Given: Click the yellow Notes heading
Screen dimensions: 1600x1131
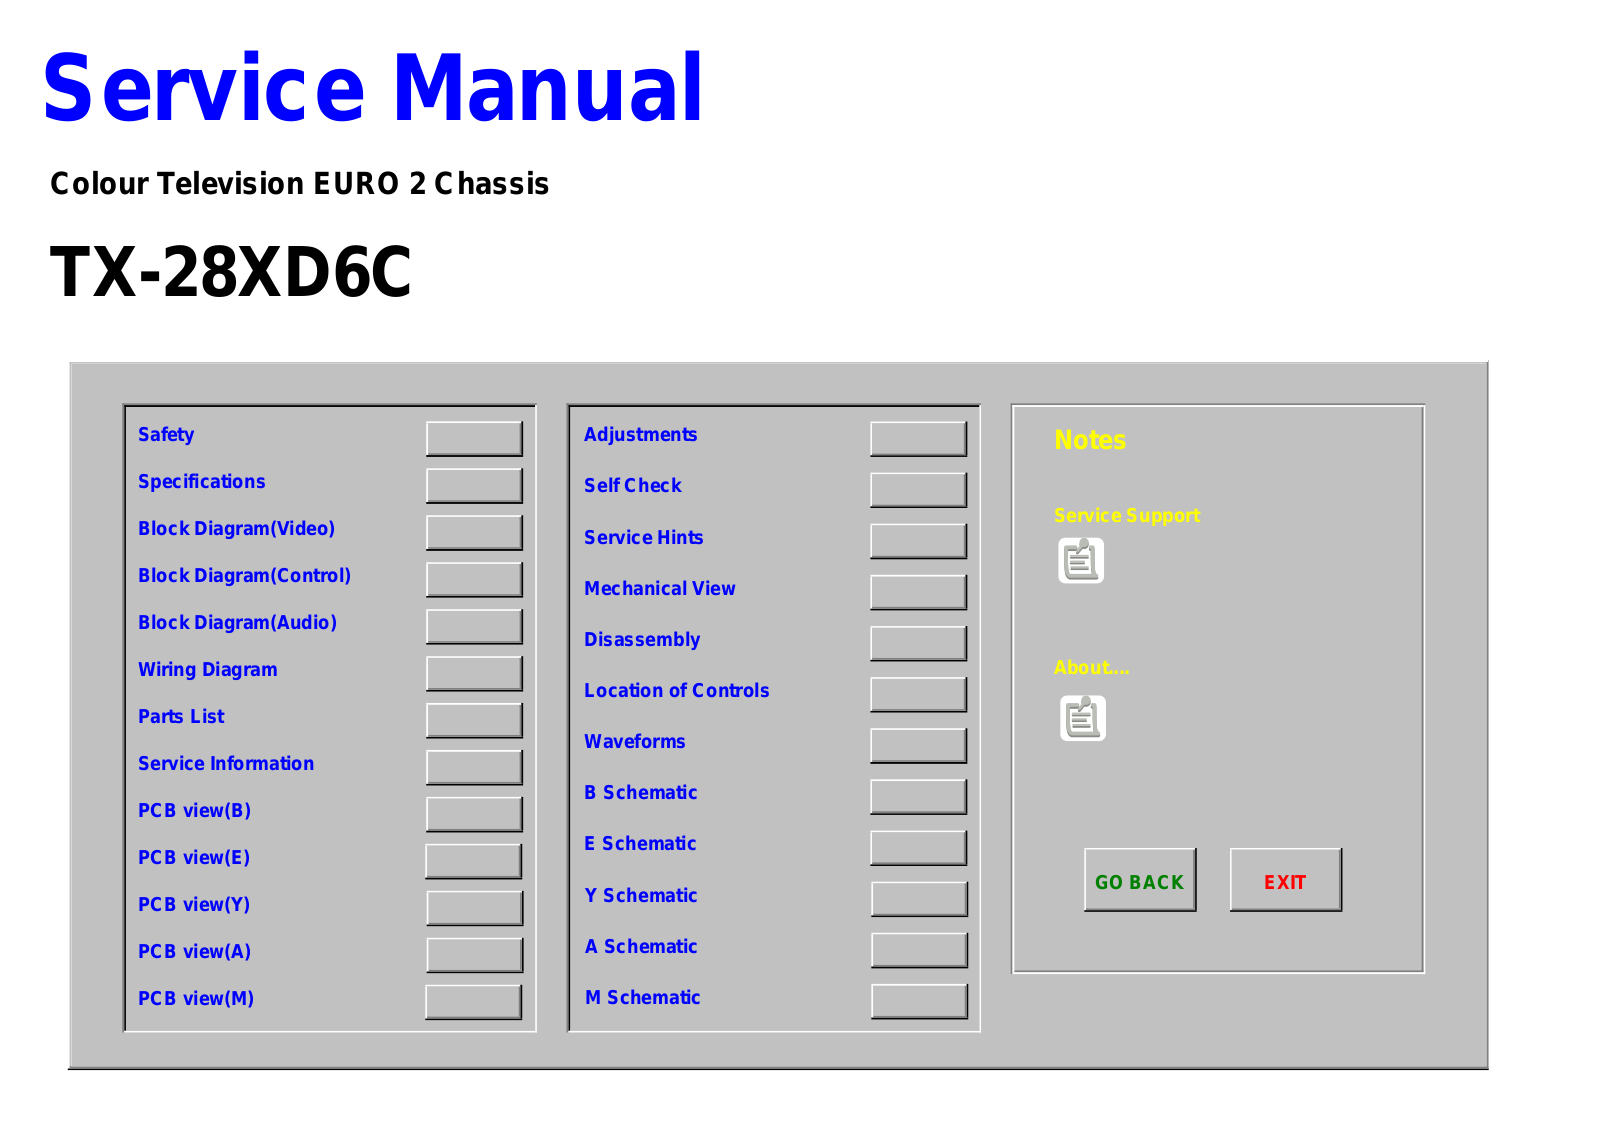Looking at the screenshot, I should (x=1090, y=440).
